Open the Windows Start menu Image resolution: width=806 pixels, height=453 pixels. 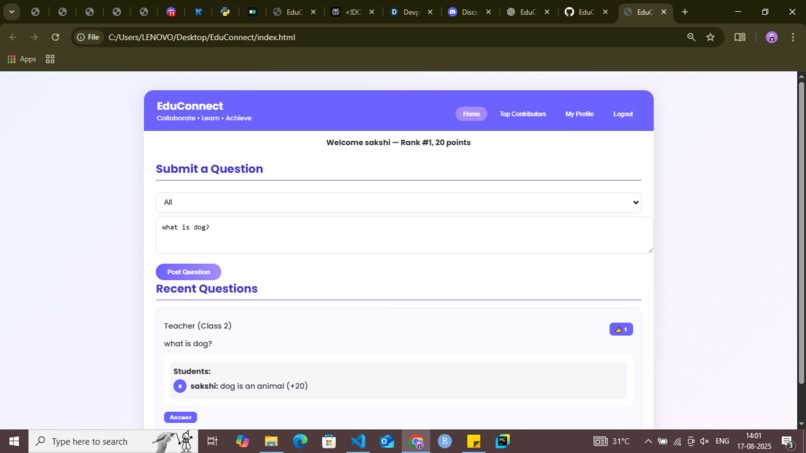point(14,441)
